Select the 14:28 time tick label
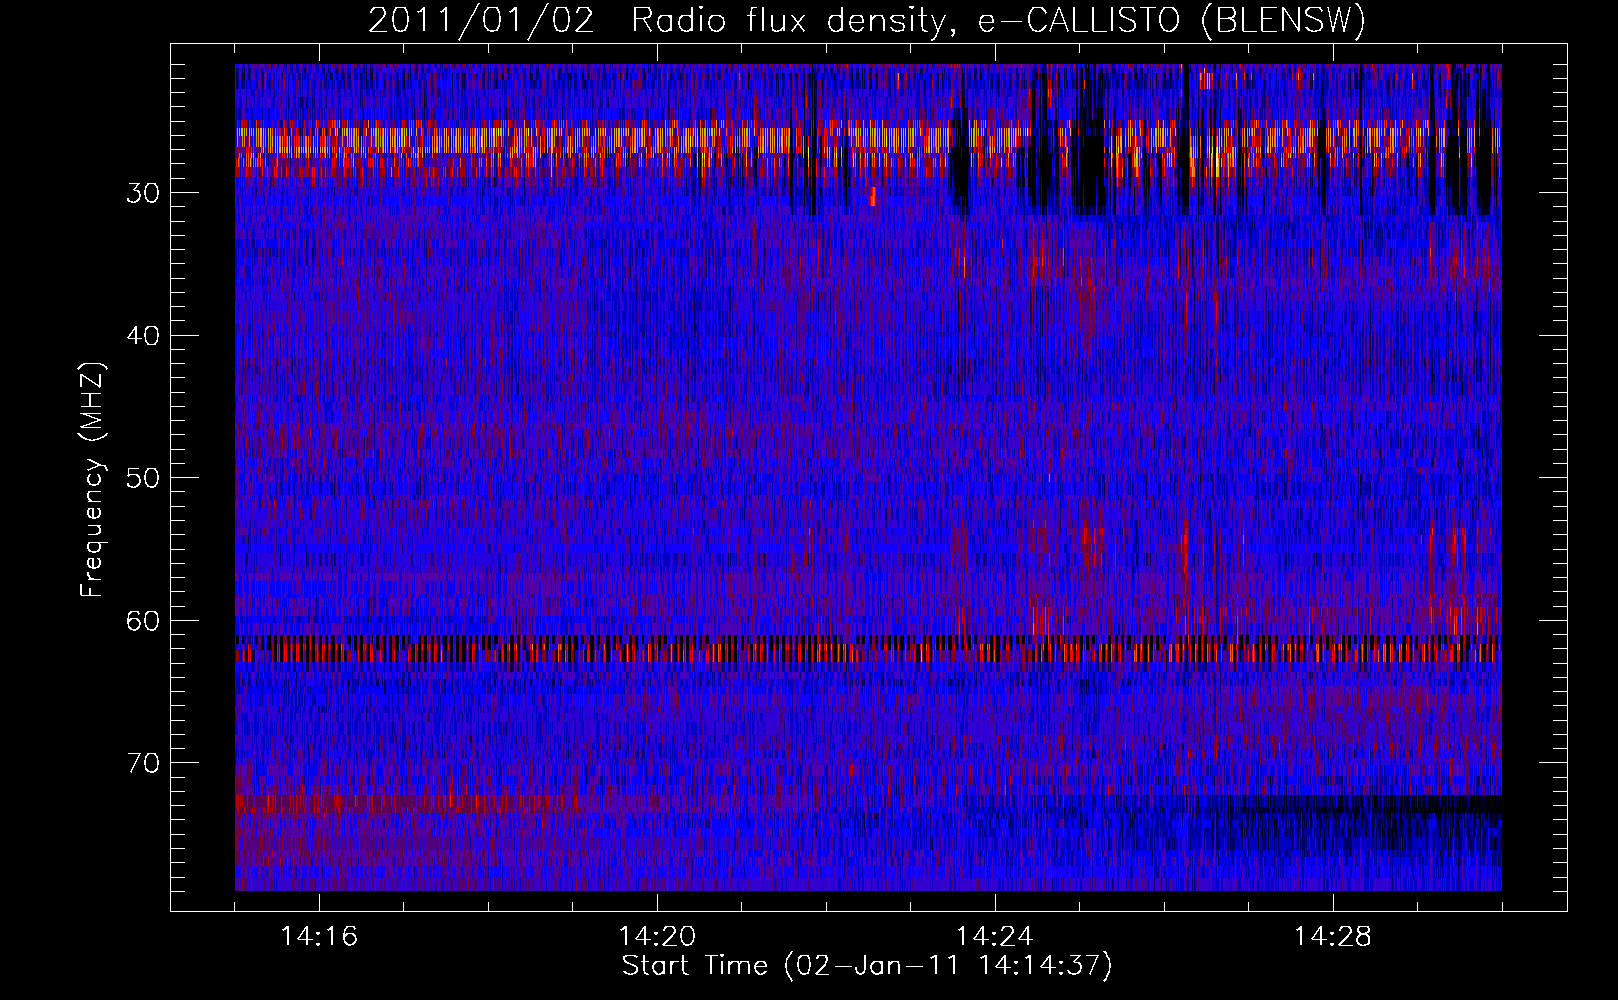Screen dimensions: 1618x1000 pos(1334,937)
